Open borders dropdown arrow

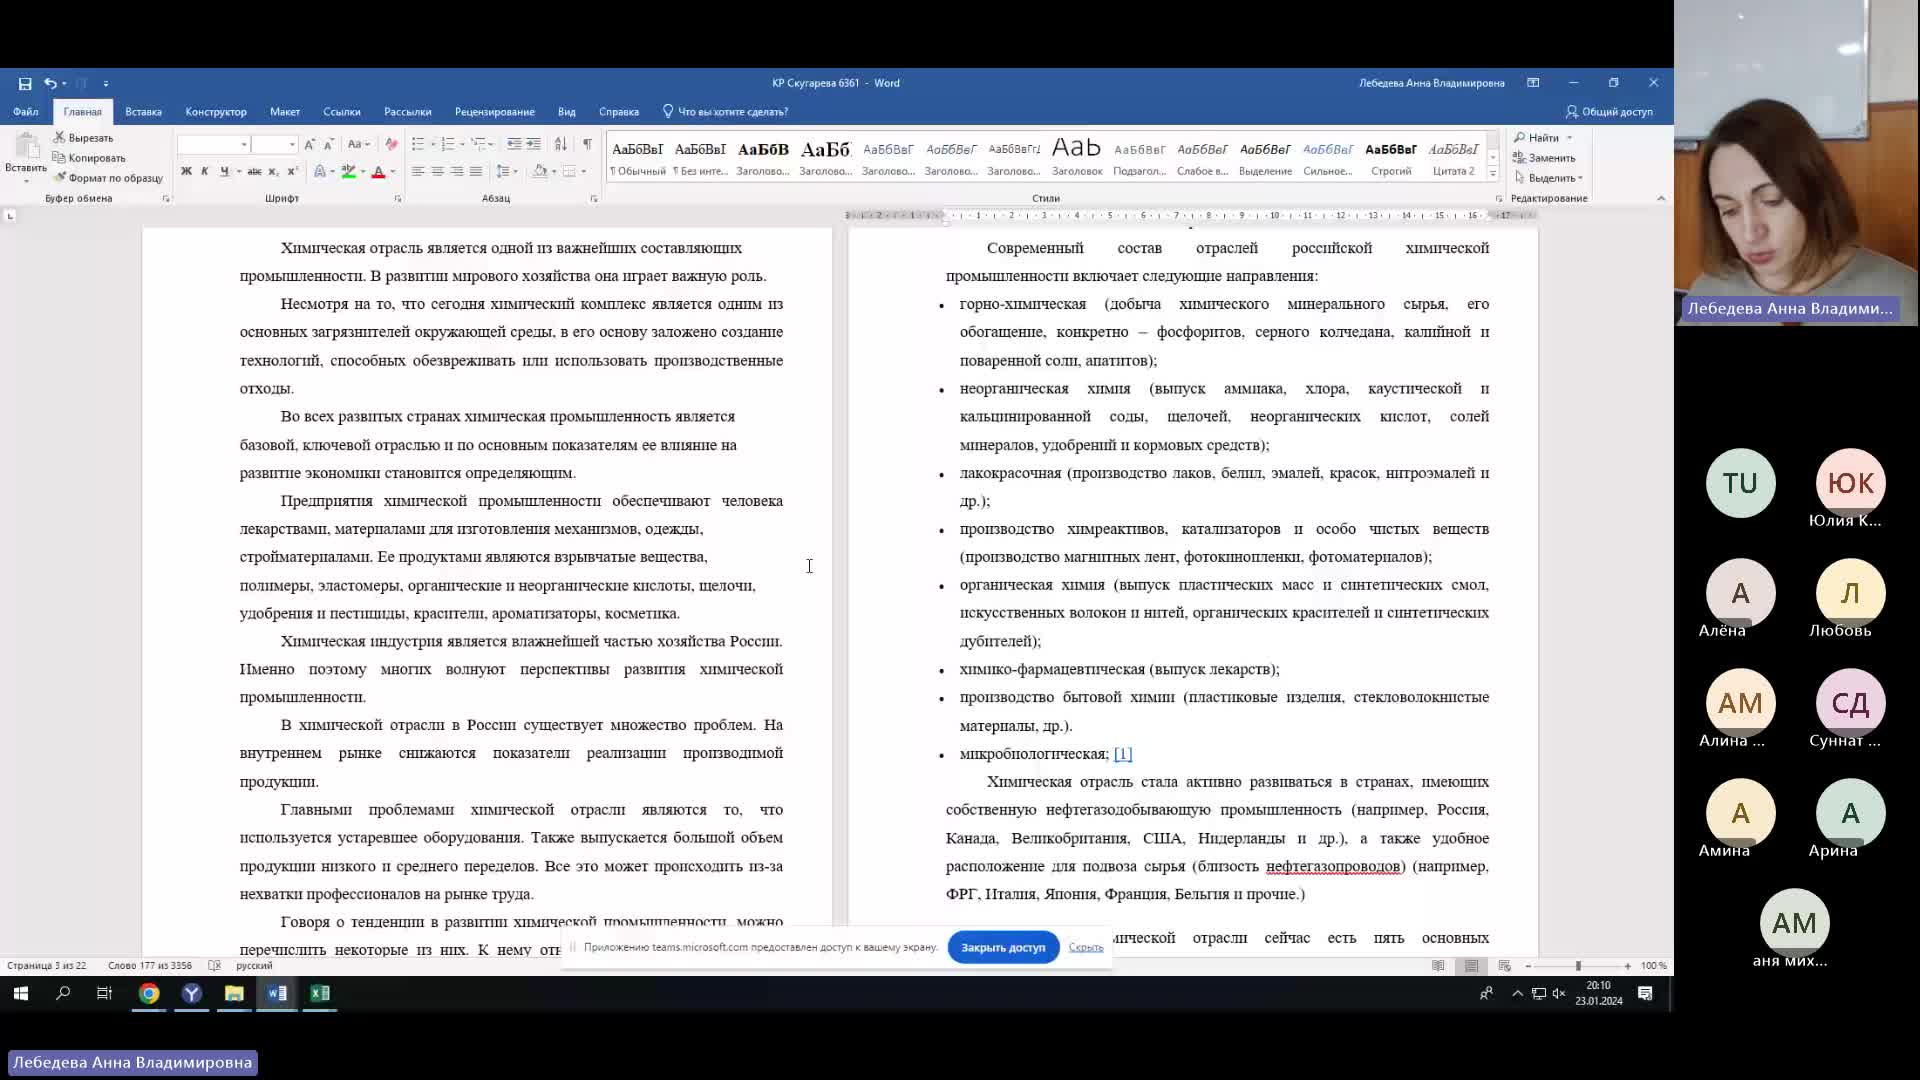(584, 172)
